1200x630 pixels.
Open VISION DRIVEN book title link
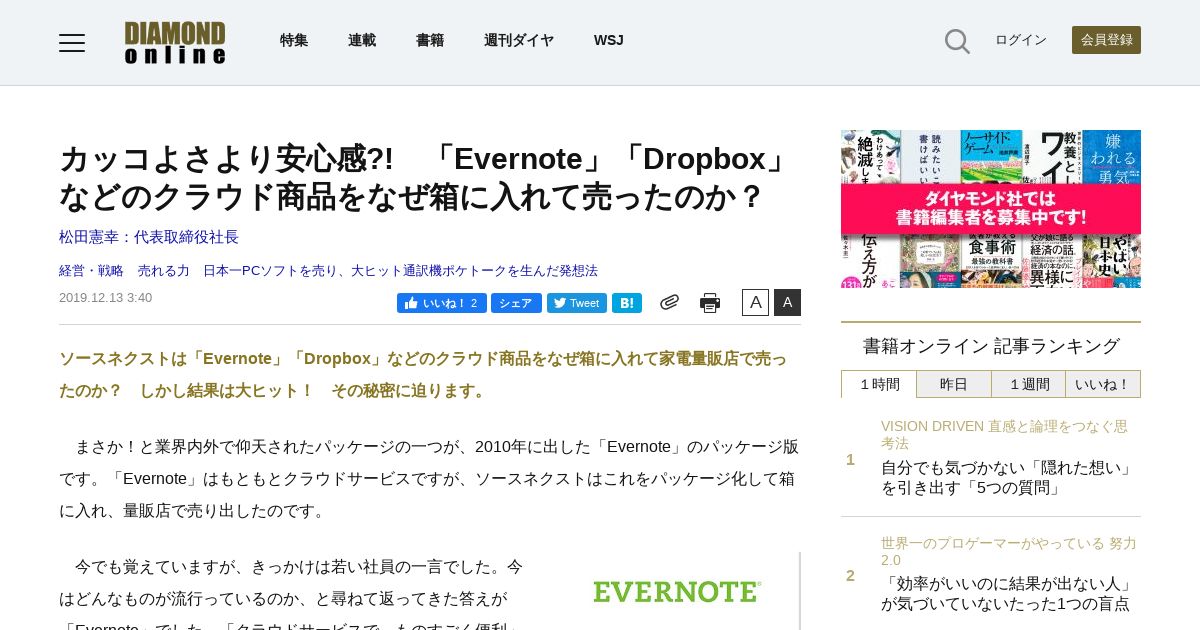tap(1004, 434)
